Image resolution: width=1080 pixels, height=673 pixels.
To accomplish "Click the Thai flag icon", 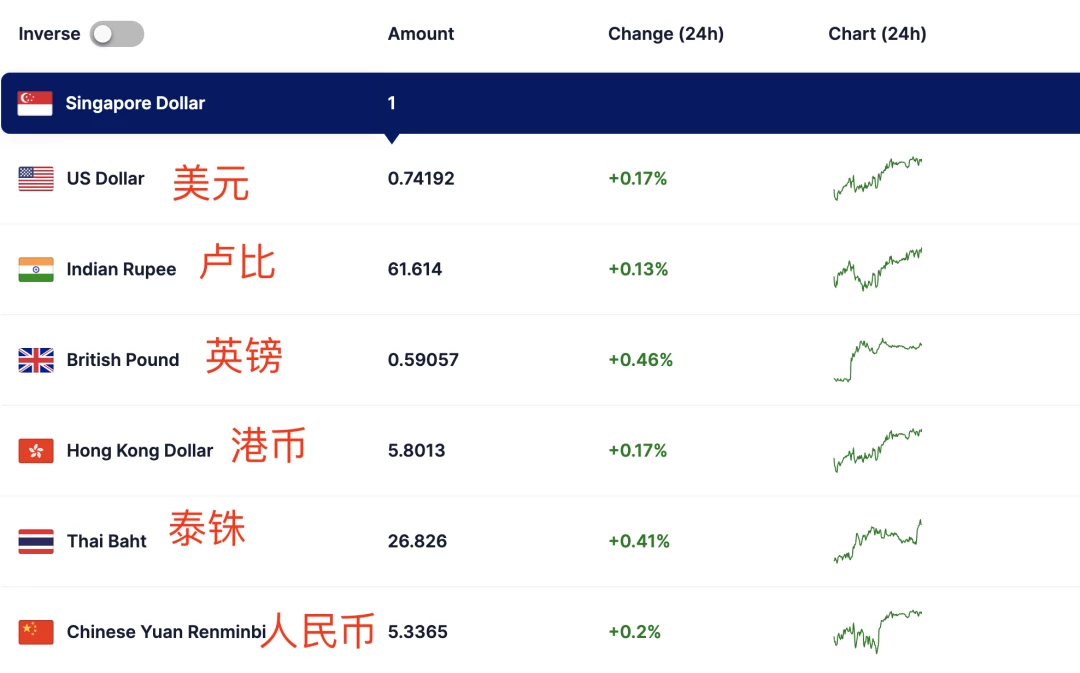I will [x=36, y=541].
